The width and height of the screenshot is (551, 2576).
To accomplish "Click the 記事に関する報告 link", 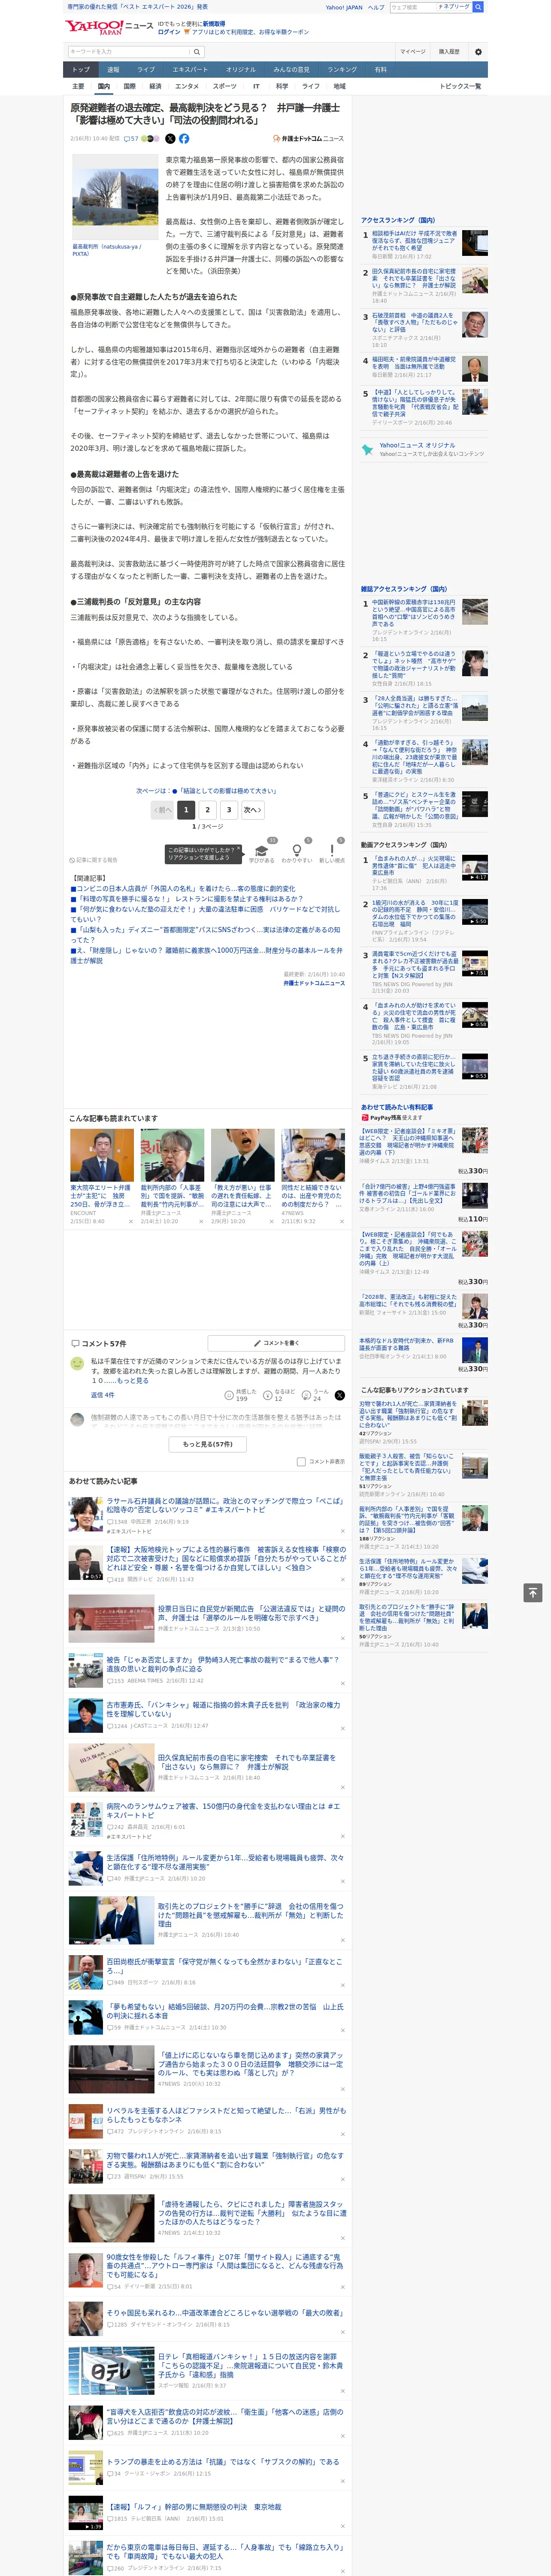I will pyautogui.click(x=94, y=860).
